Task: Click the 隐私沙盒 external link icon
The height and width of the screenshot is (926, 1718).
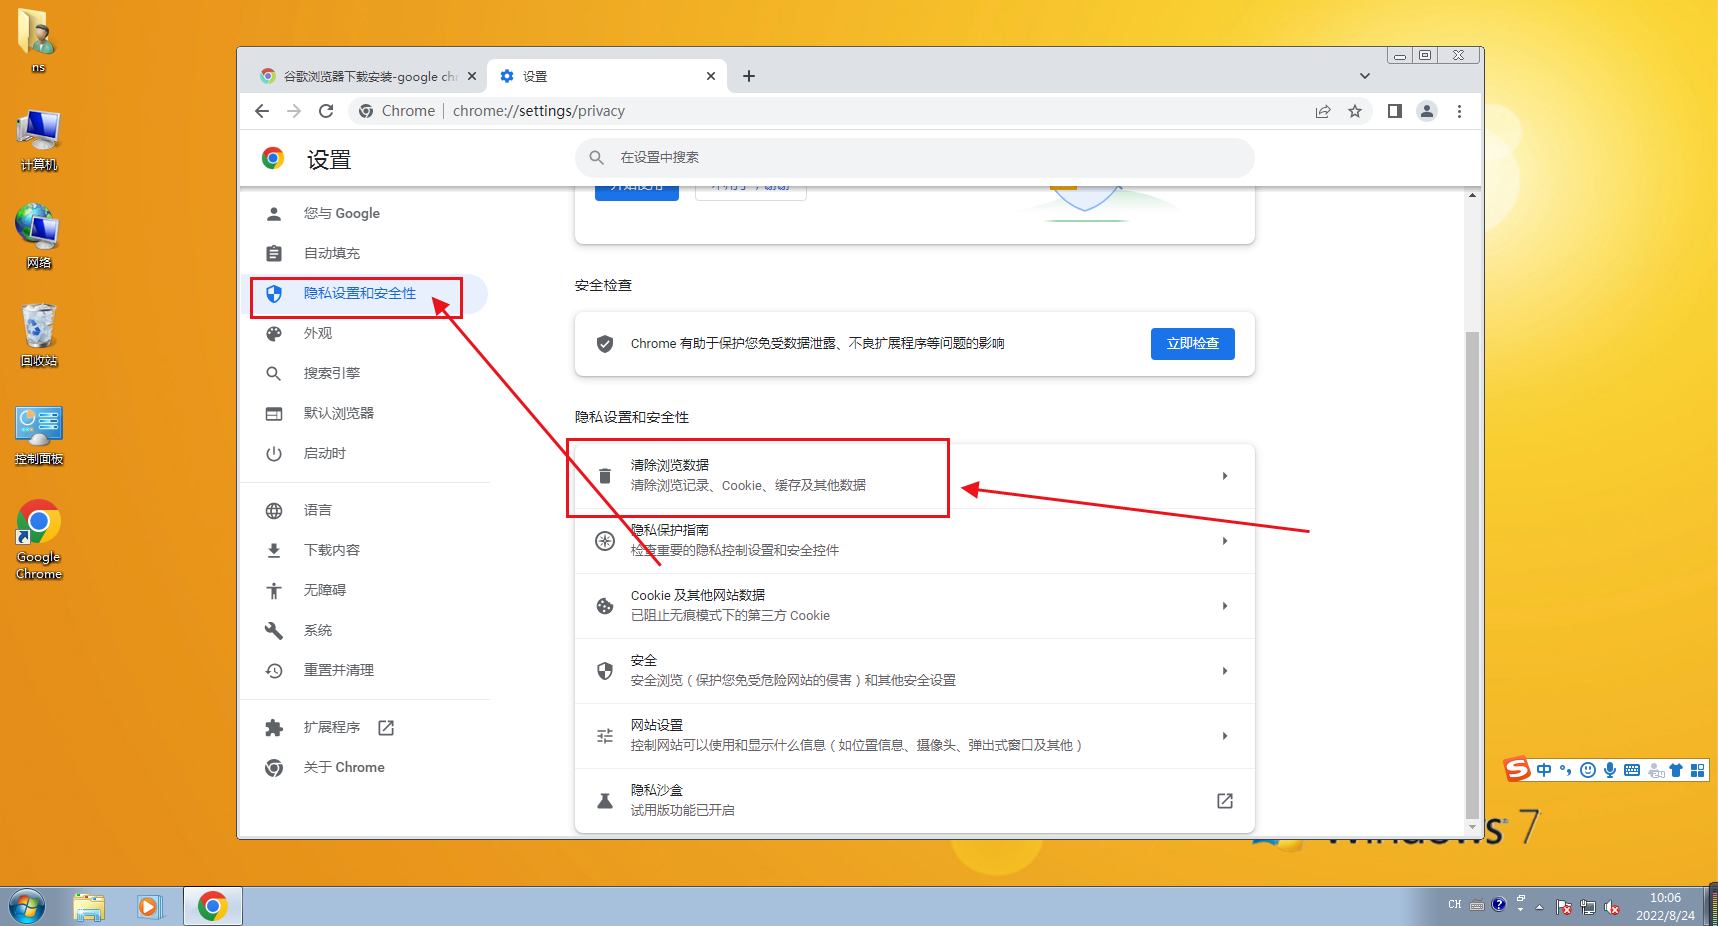Action: coord(1225,801)
